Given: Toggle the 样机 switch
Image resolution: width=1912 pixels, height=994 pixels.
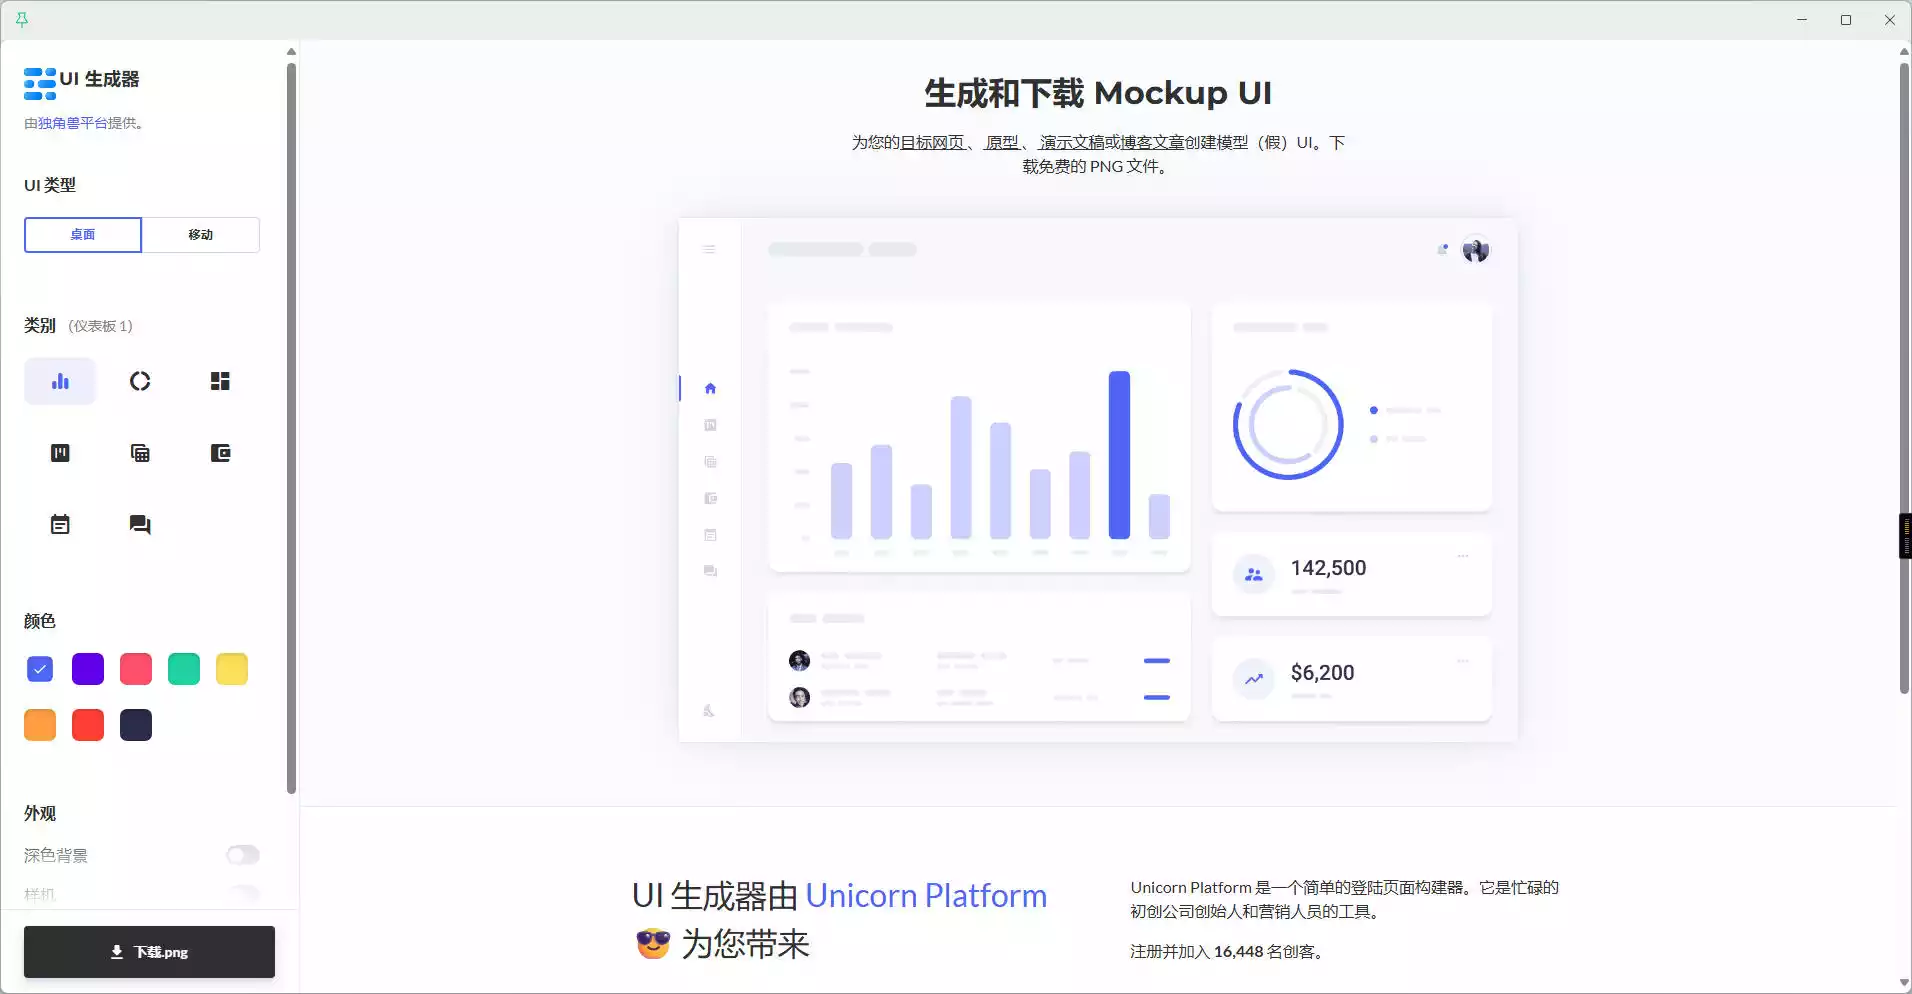Looking at the screenshot, I should click(243, 893).
